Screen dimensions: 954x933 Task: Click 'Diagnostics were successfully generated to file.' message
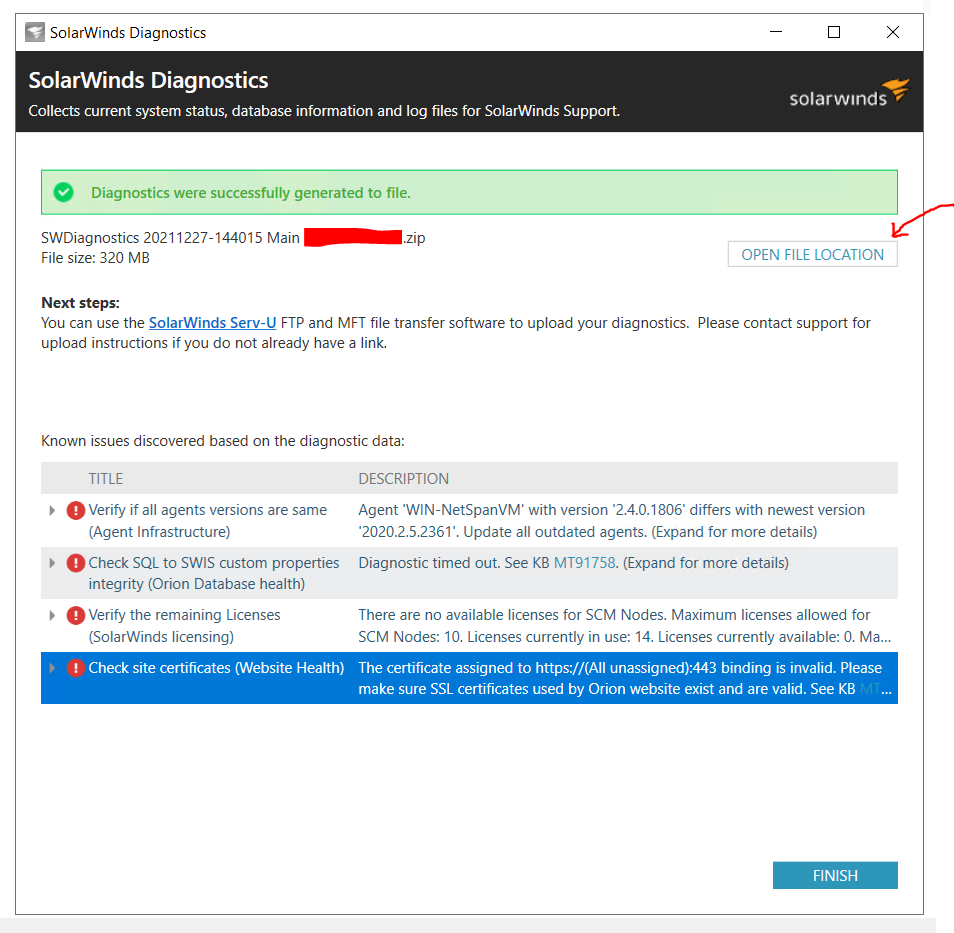click(251, 193)
